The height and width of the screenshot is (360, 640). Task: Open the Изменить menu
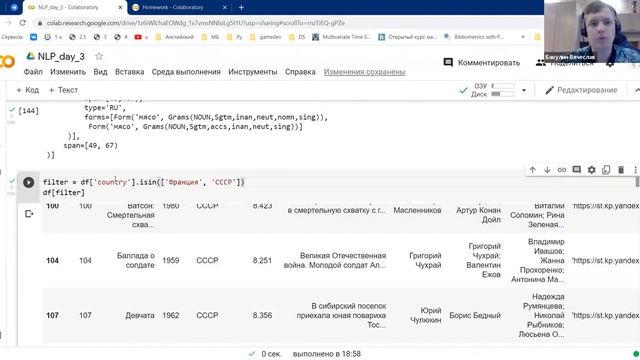[68, 72]
